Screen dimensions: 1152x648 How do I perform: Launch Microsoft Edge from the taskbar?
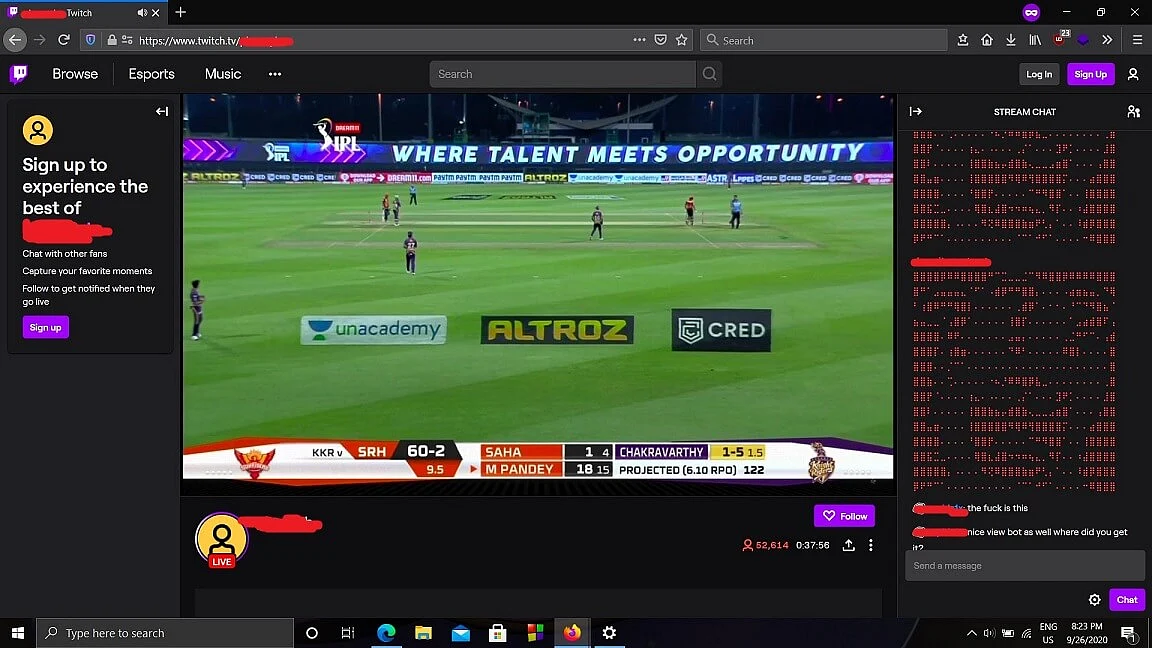(x=386, y=633)
